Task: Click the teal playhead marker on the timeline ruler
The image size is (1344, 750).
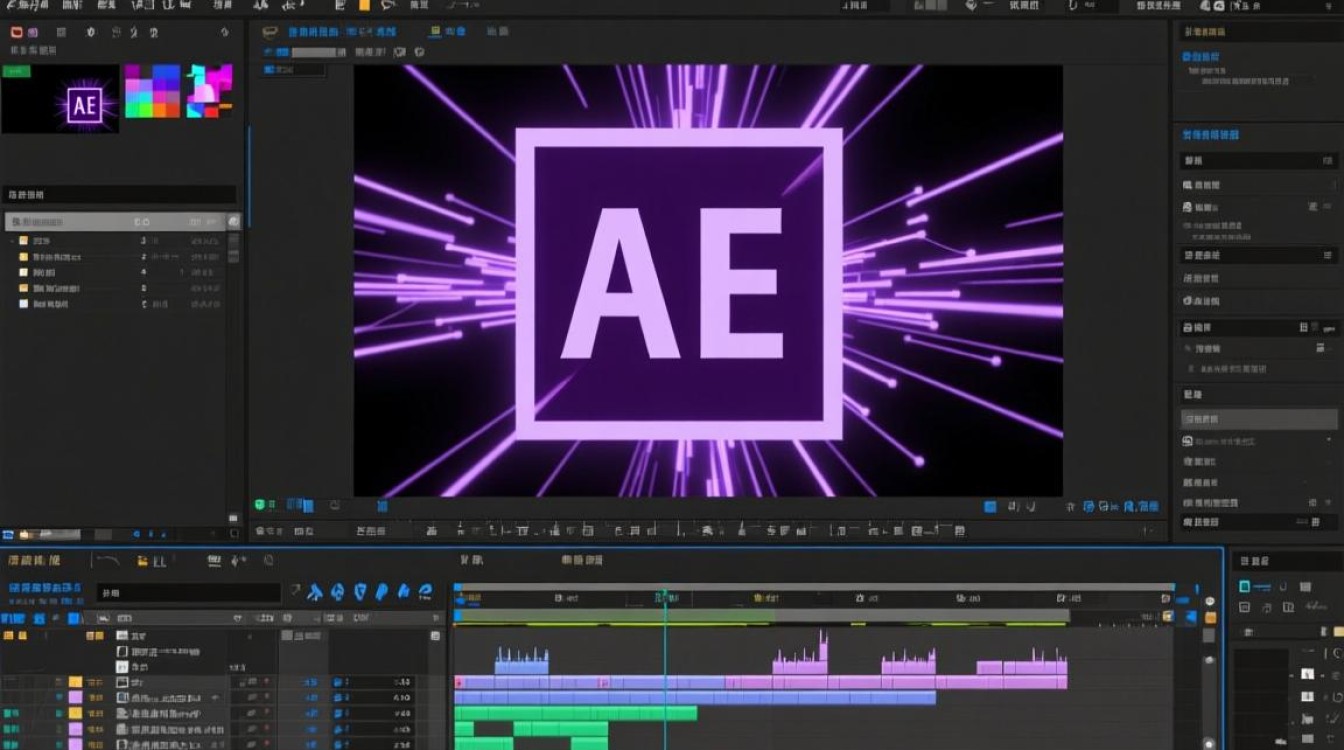Action: tap(664, 597)
